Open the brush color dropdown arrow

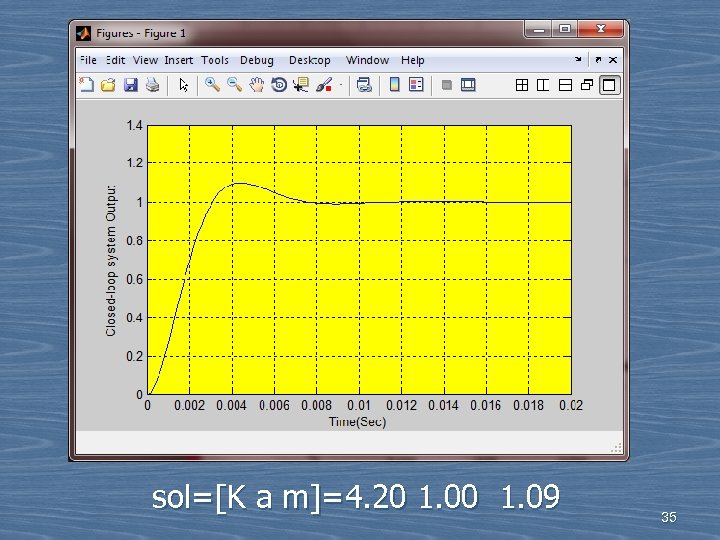[341, 85]
